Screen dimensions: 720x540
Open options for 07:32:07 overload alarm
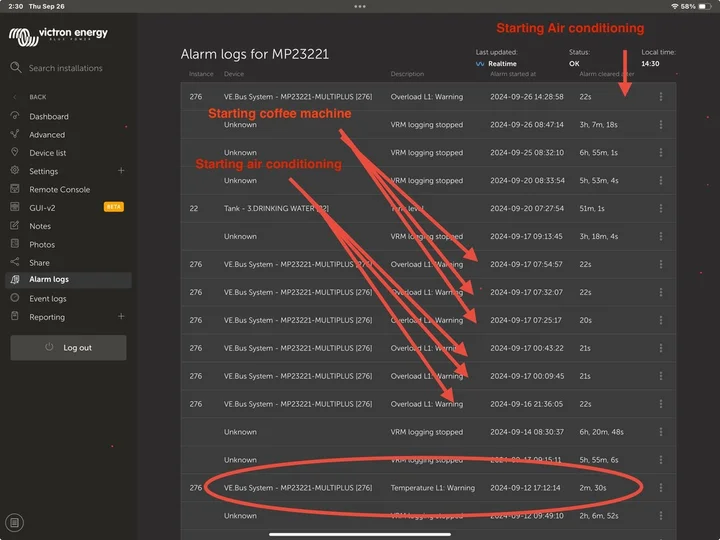(x=661, y=292)
